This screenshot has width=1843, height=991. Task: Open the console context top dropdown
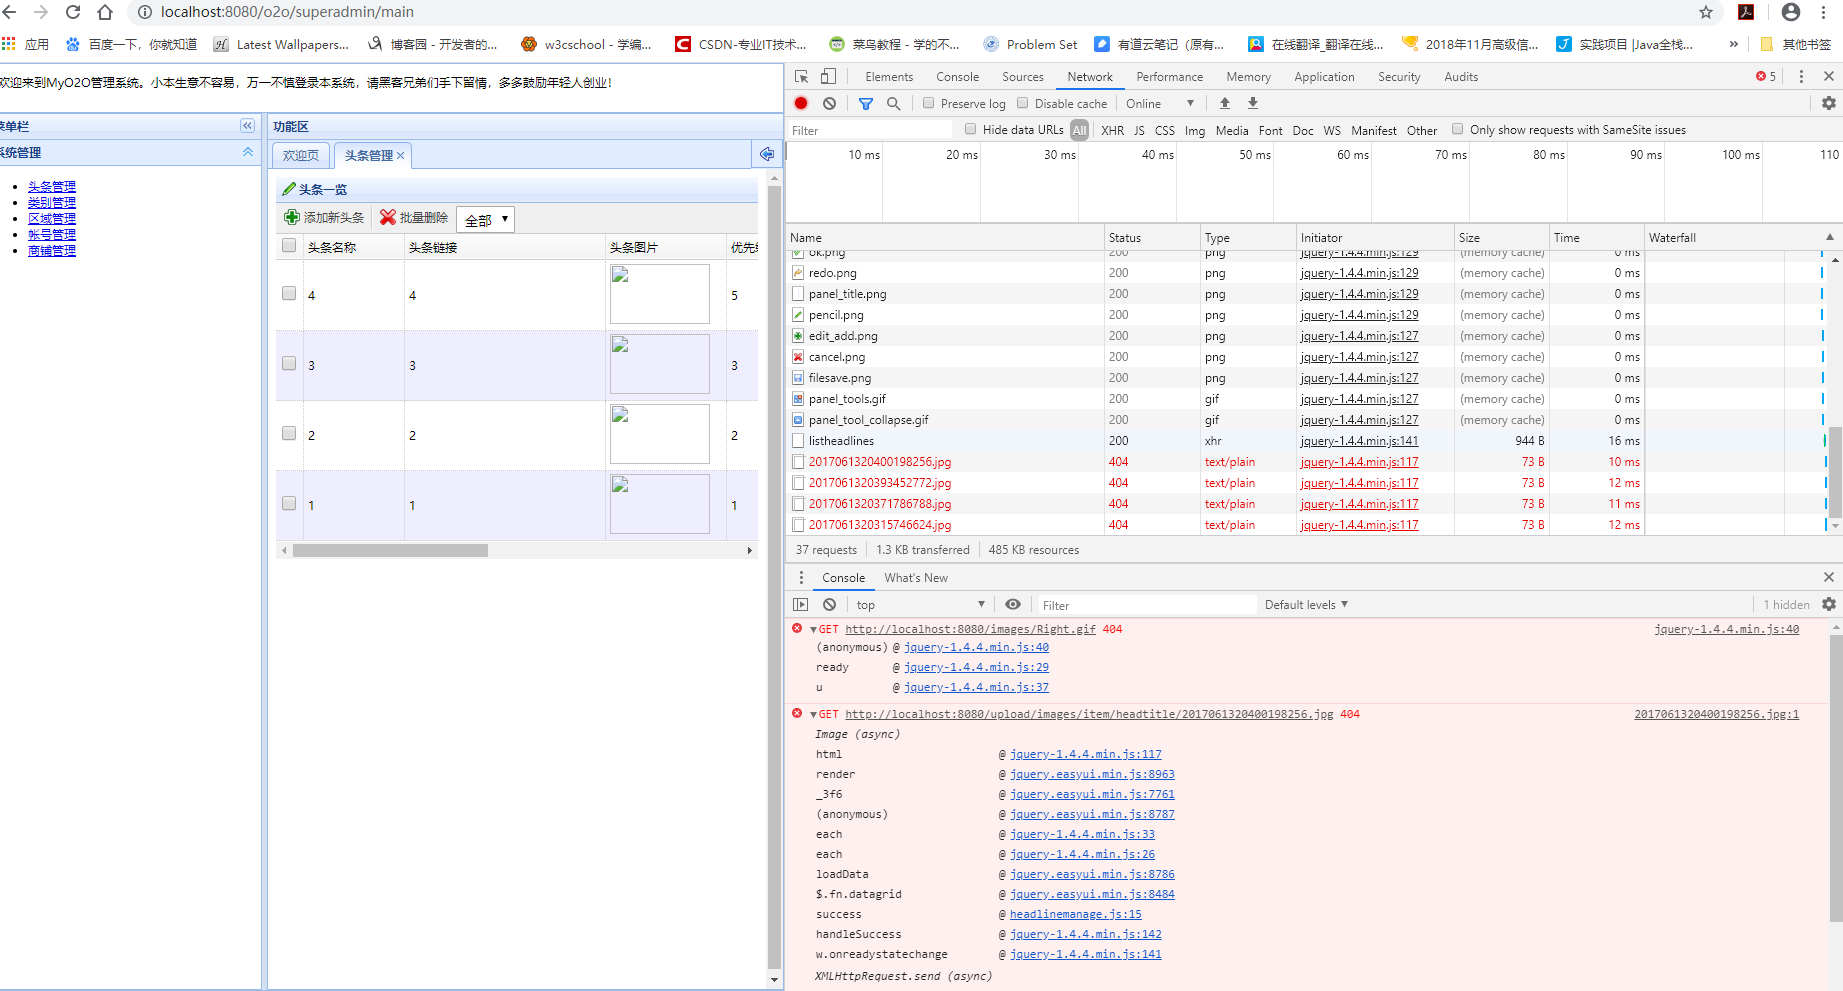click(920, 604)
